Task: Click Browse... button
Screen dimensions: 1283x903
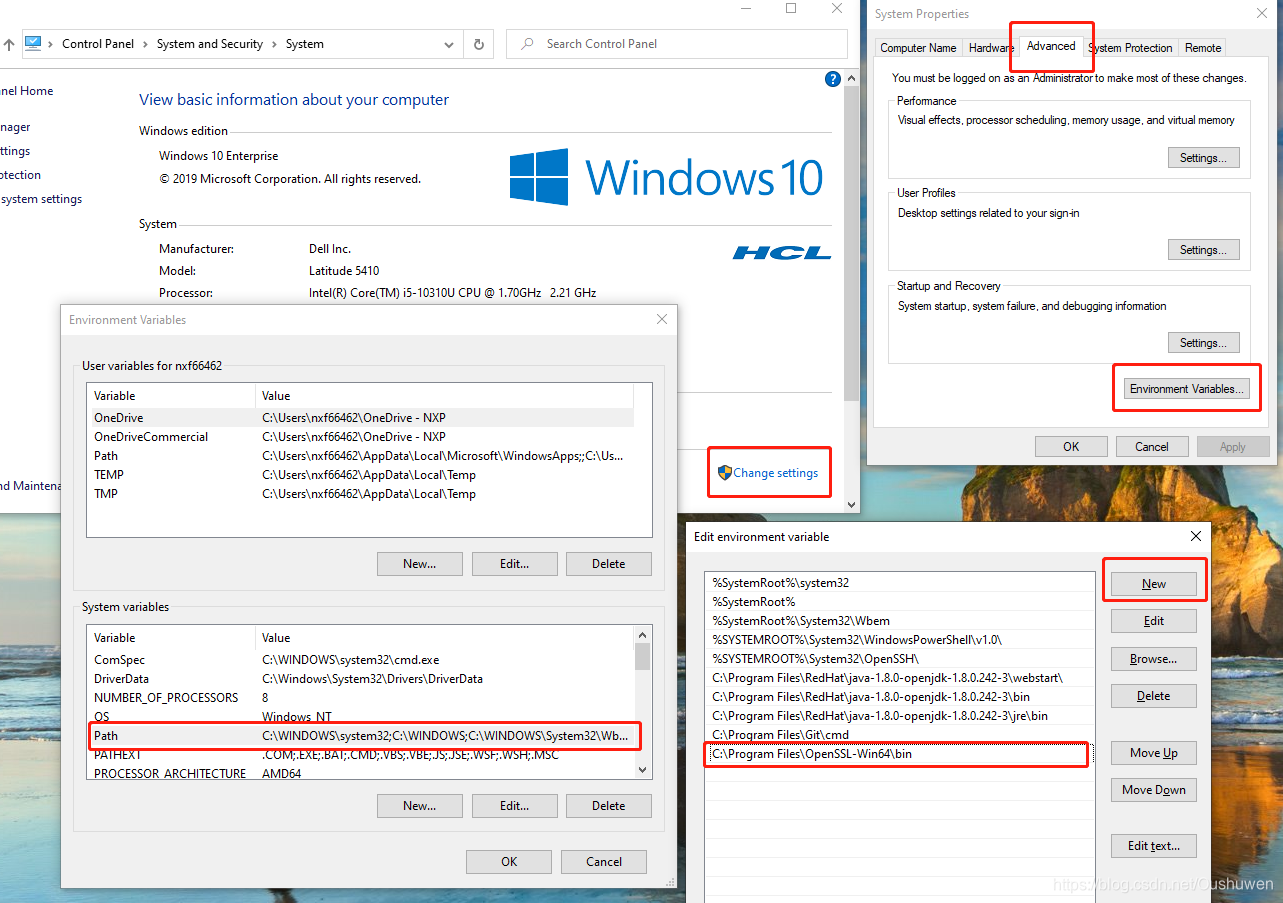Action: tap(1154, 659)
